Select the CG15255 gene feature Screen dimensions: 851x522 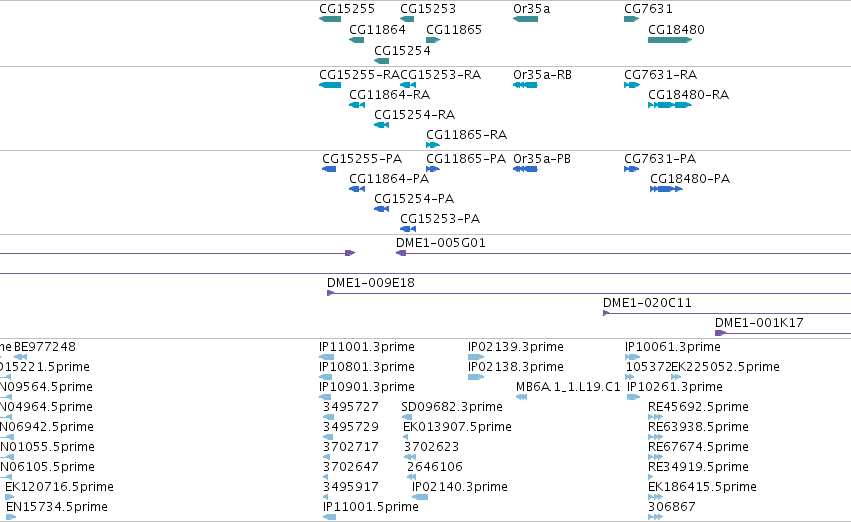[x=330, y=19]
